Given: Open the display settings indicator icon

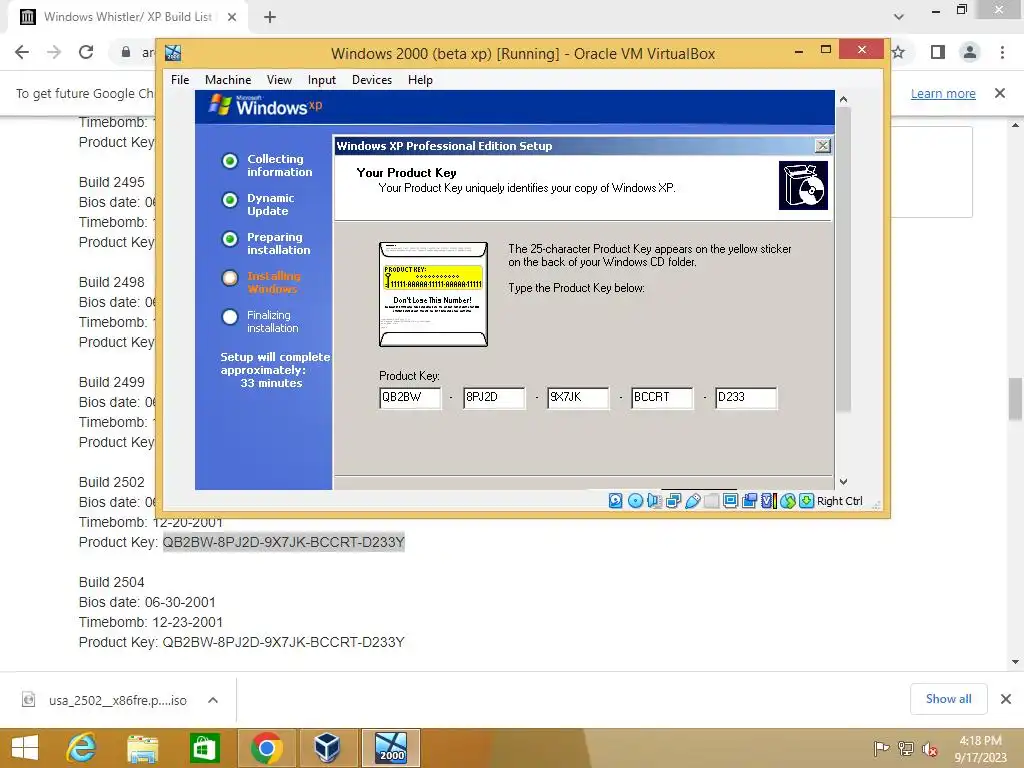Looking at the screenshot, I should pyautogui.click(x=730, y=501).
